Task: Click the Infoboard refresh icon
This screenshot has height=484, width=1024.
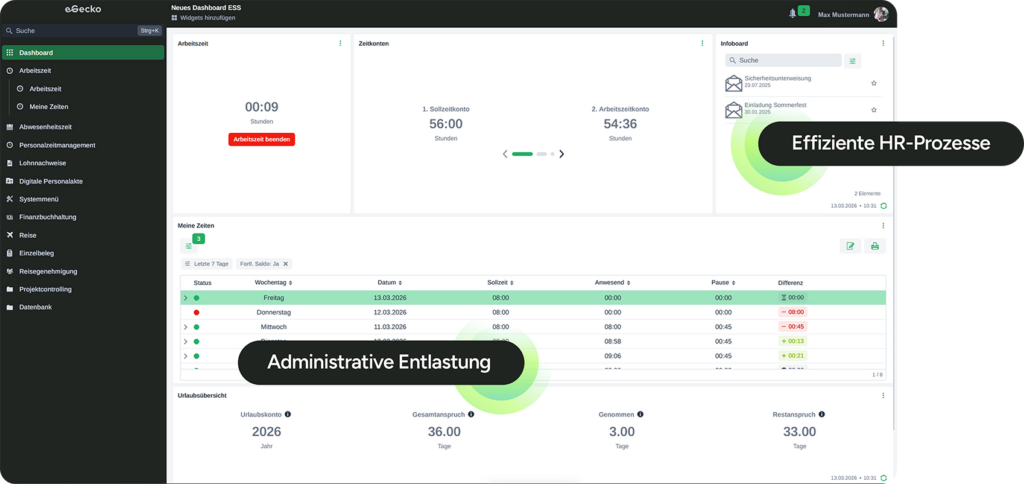Action: (x=884, y=206)
